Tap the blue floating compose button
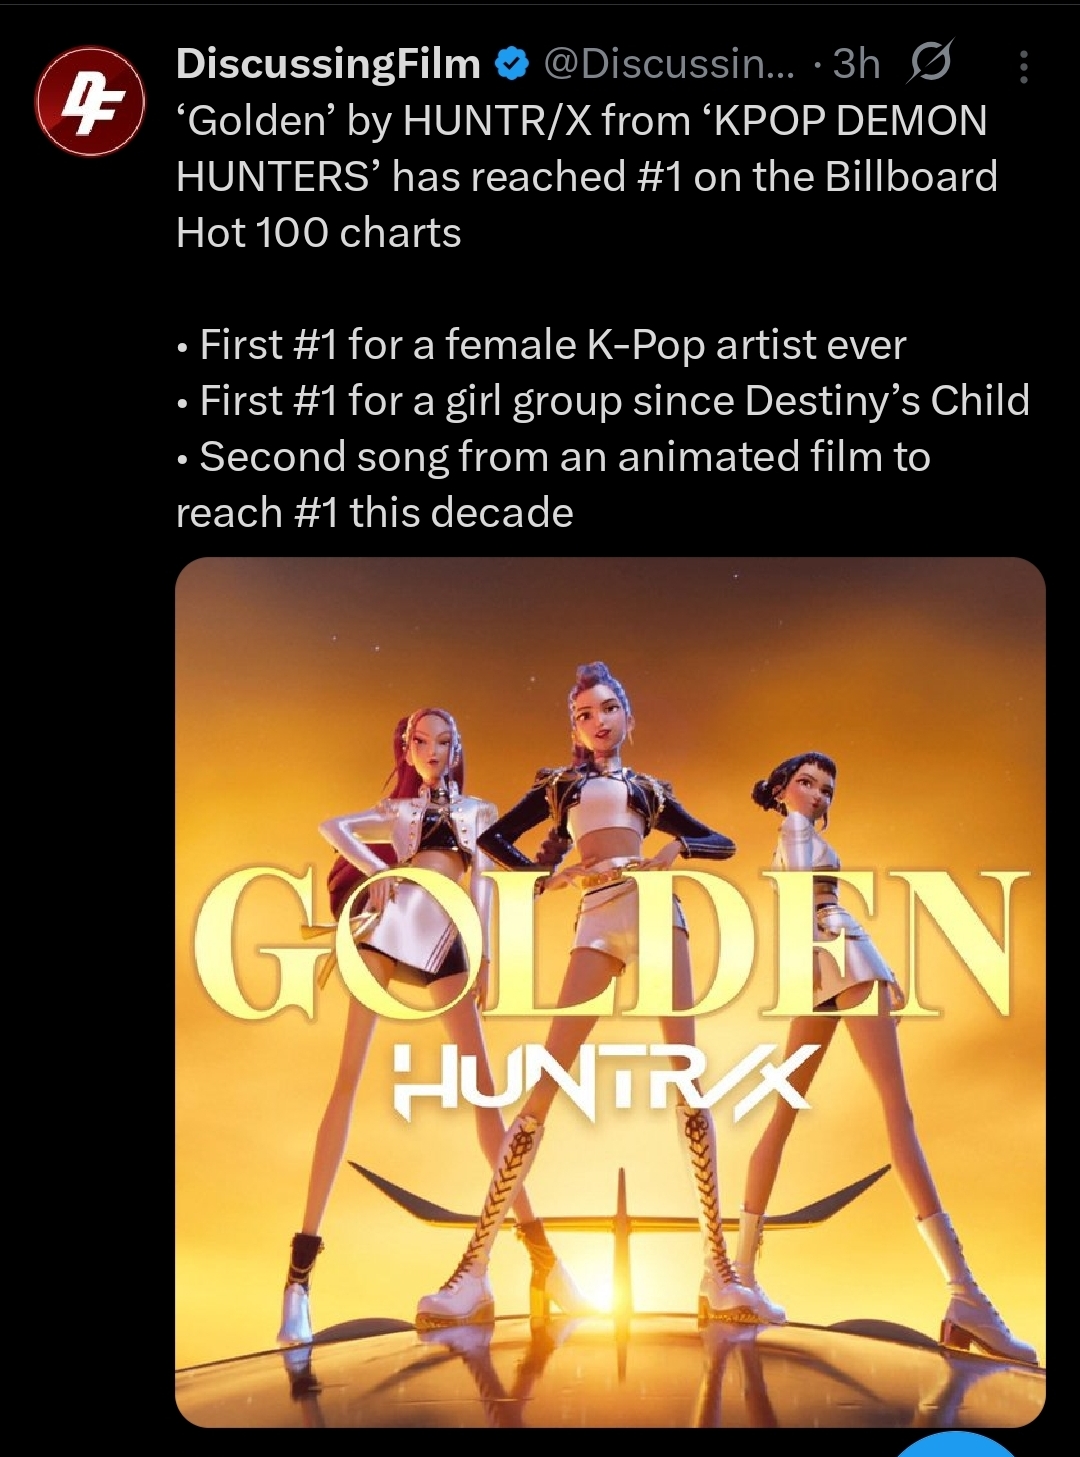 point(956,1445)
